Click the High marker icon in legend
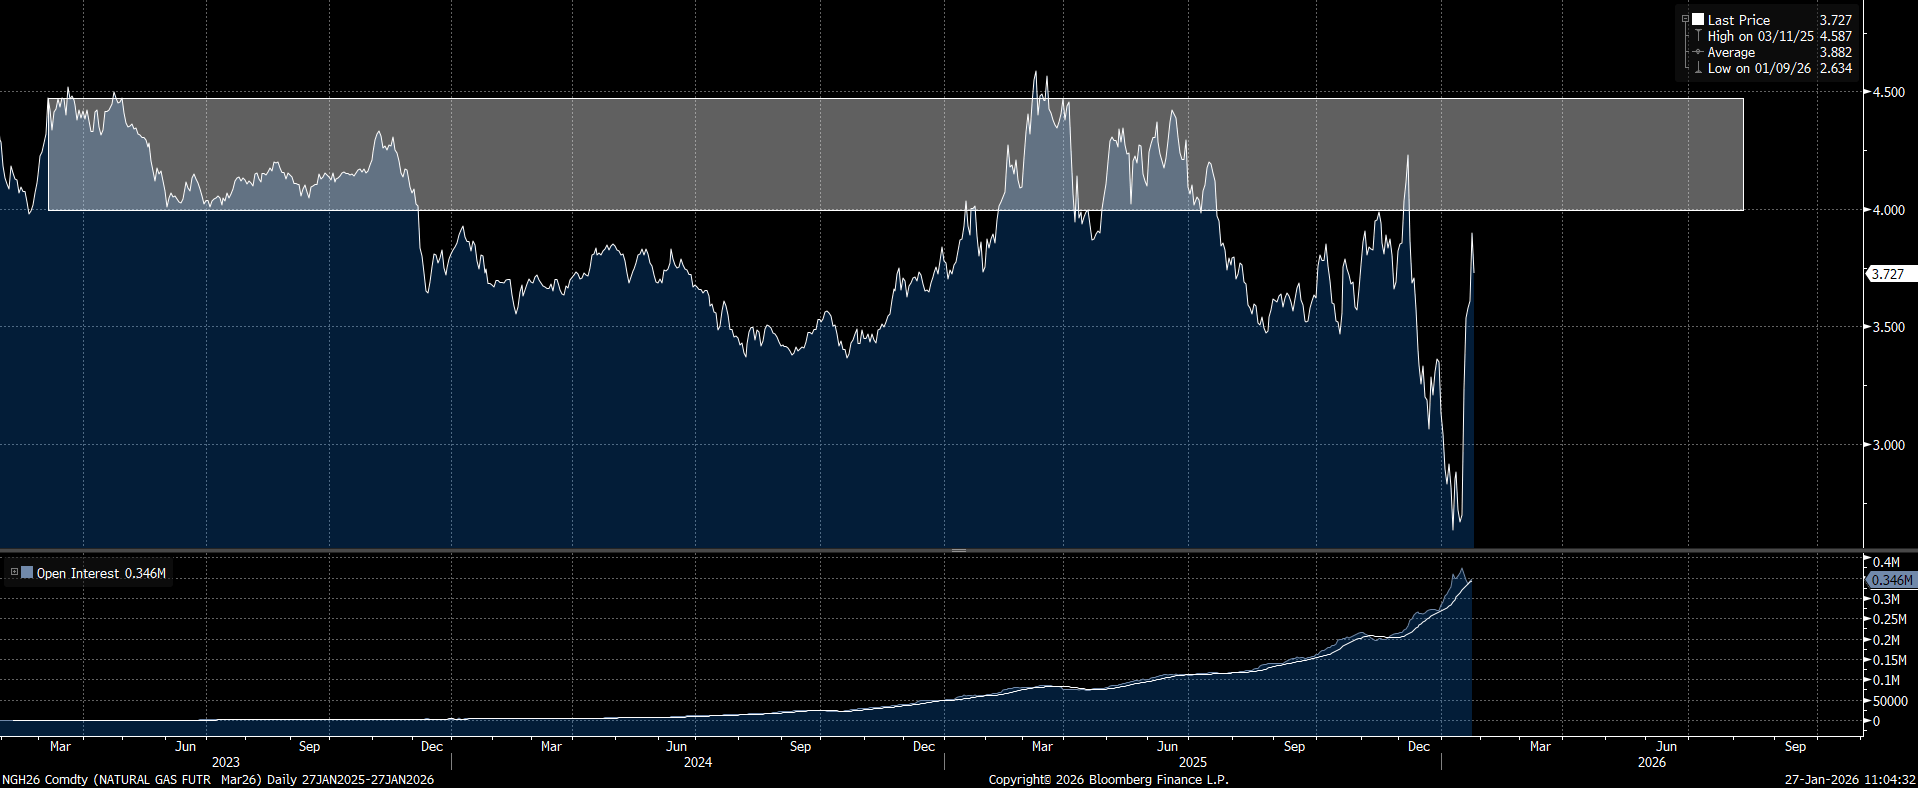1918x788 pixels. coord(1698,36)
